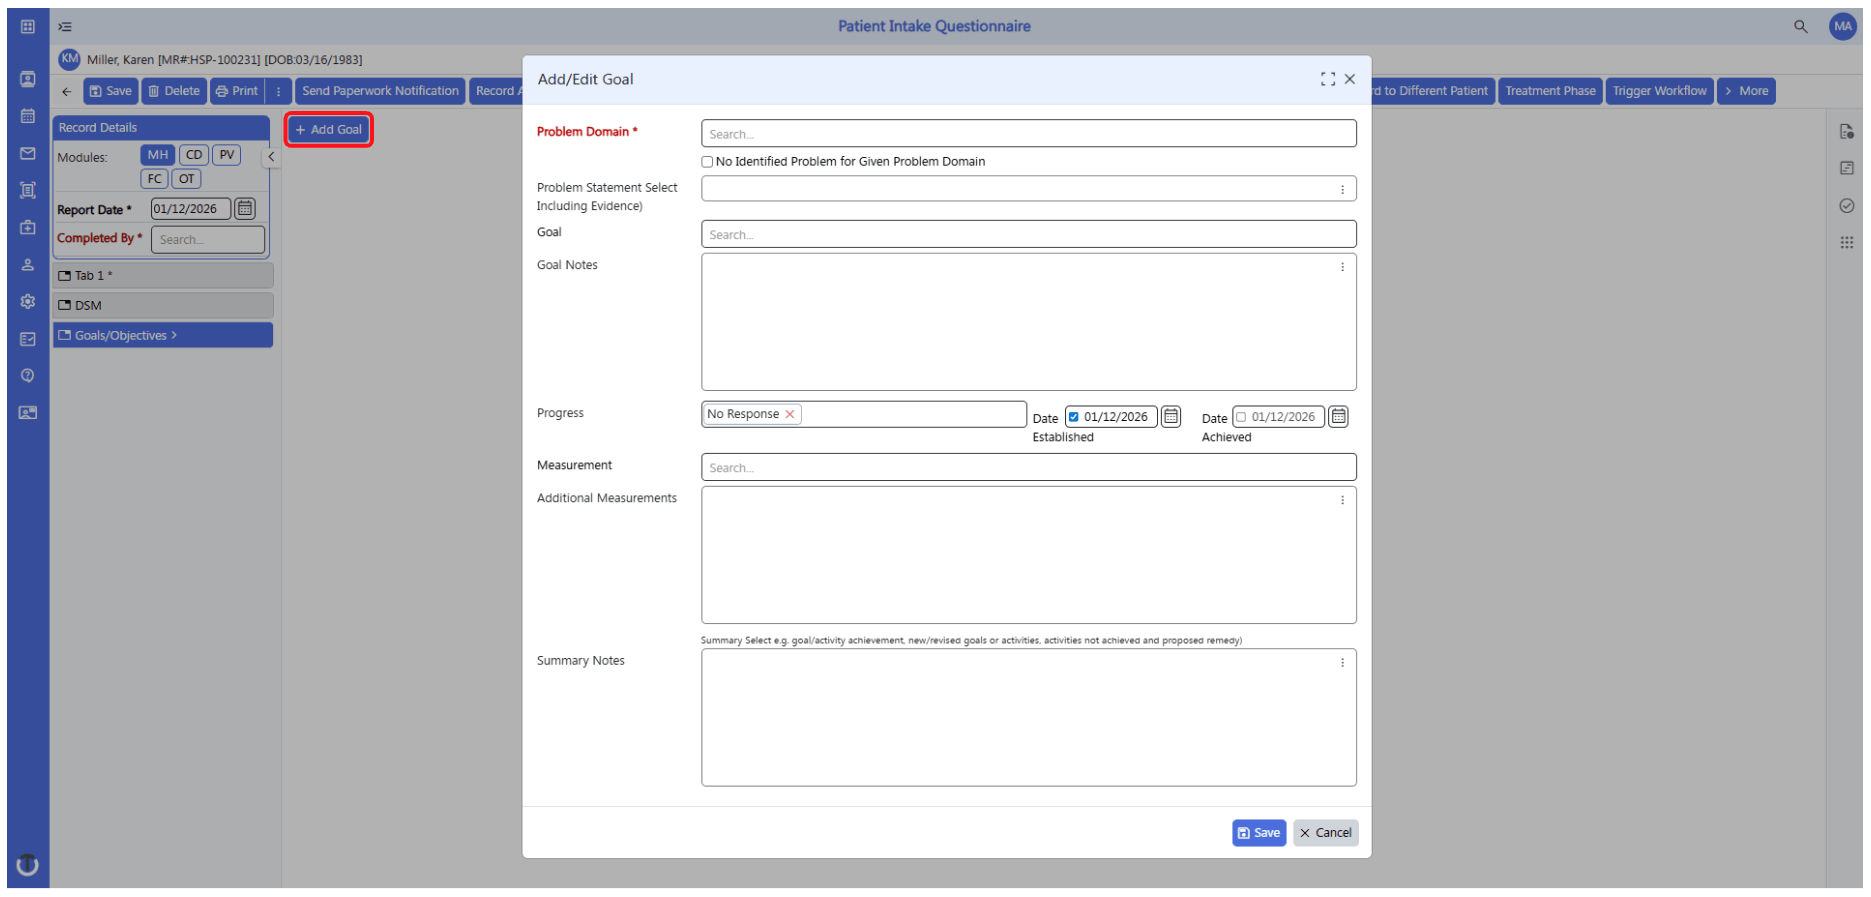Open the person sidebar icon
The height and width of the screenshot is (897, 1871).
click(28, 265)
